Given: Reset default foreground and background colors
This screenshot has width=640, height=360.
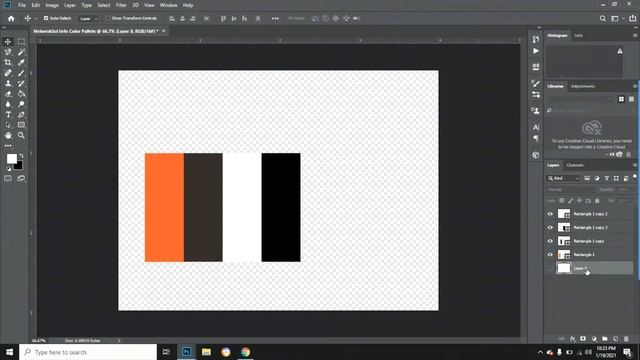Looking at the screenshot, I should tap(9, 169).
